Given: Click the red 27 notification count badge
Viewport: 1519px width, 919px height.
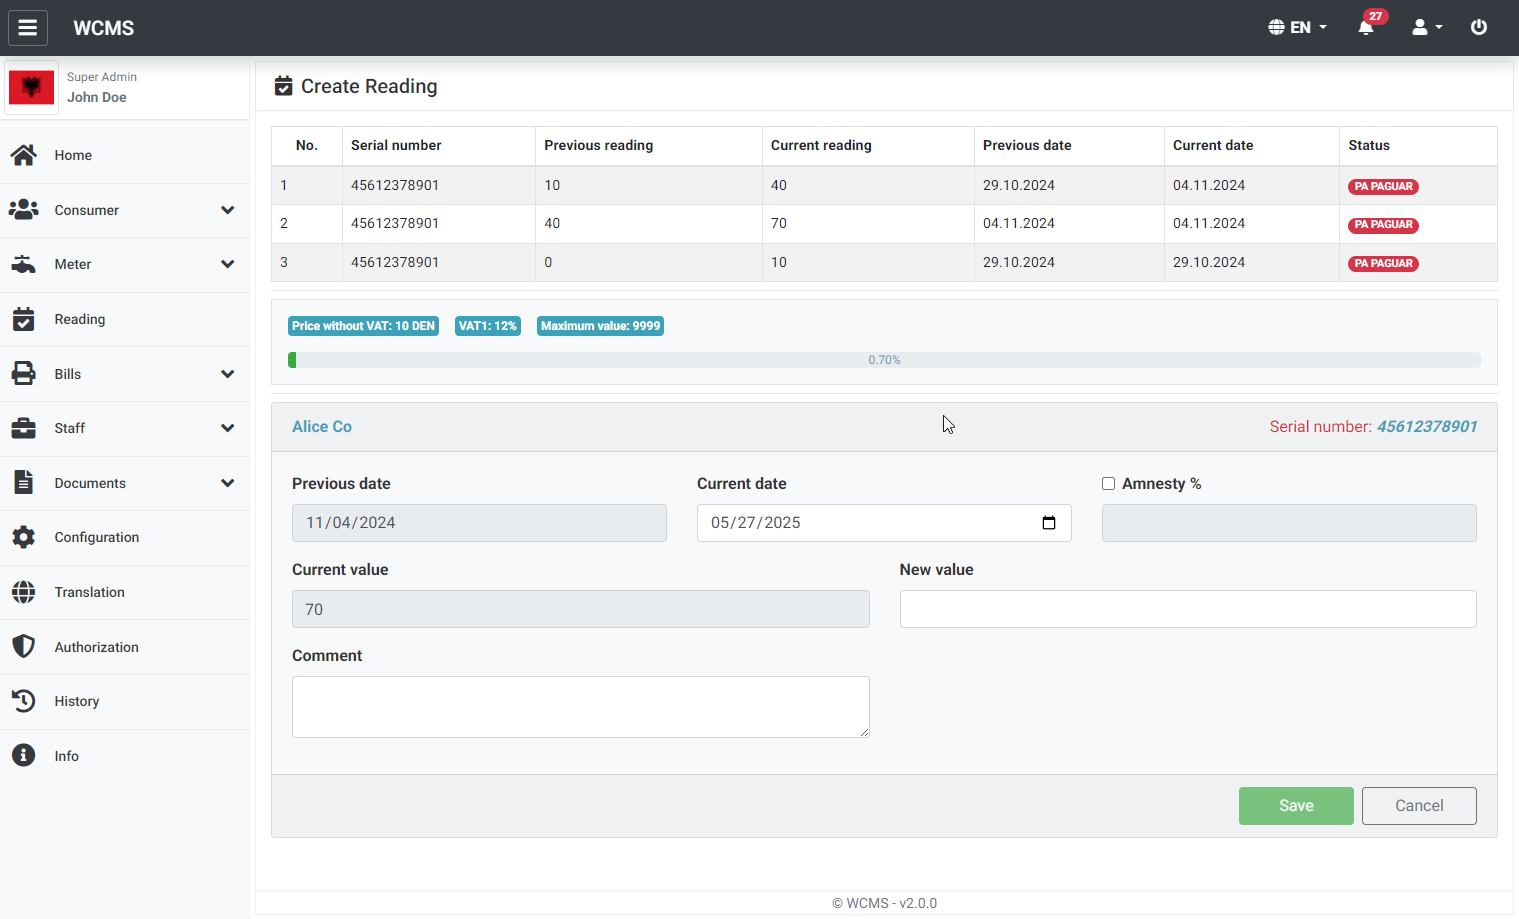Looking at the screenshot, I should pyautogui.click(x=1376, y=16).
